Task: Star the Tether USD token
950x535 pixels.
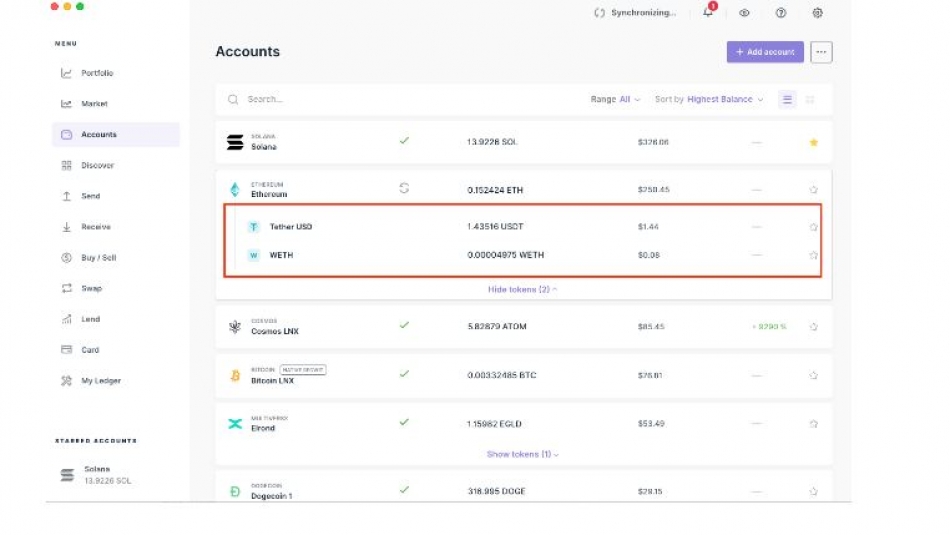Action: point(814,227)
